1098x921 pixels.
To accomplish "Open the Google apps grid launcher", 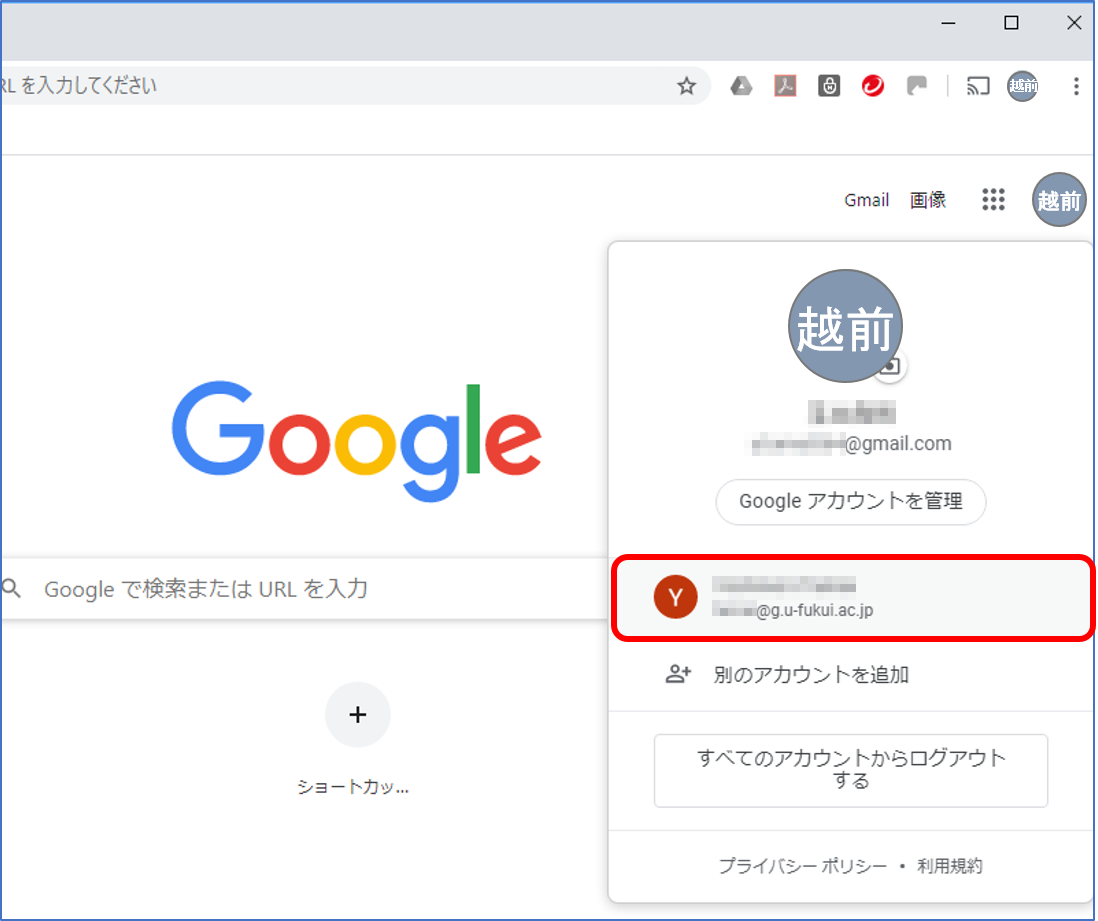I will tap(993, 200).
